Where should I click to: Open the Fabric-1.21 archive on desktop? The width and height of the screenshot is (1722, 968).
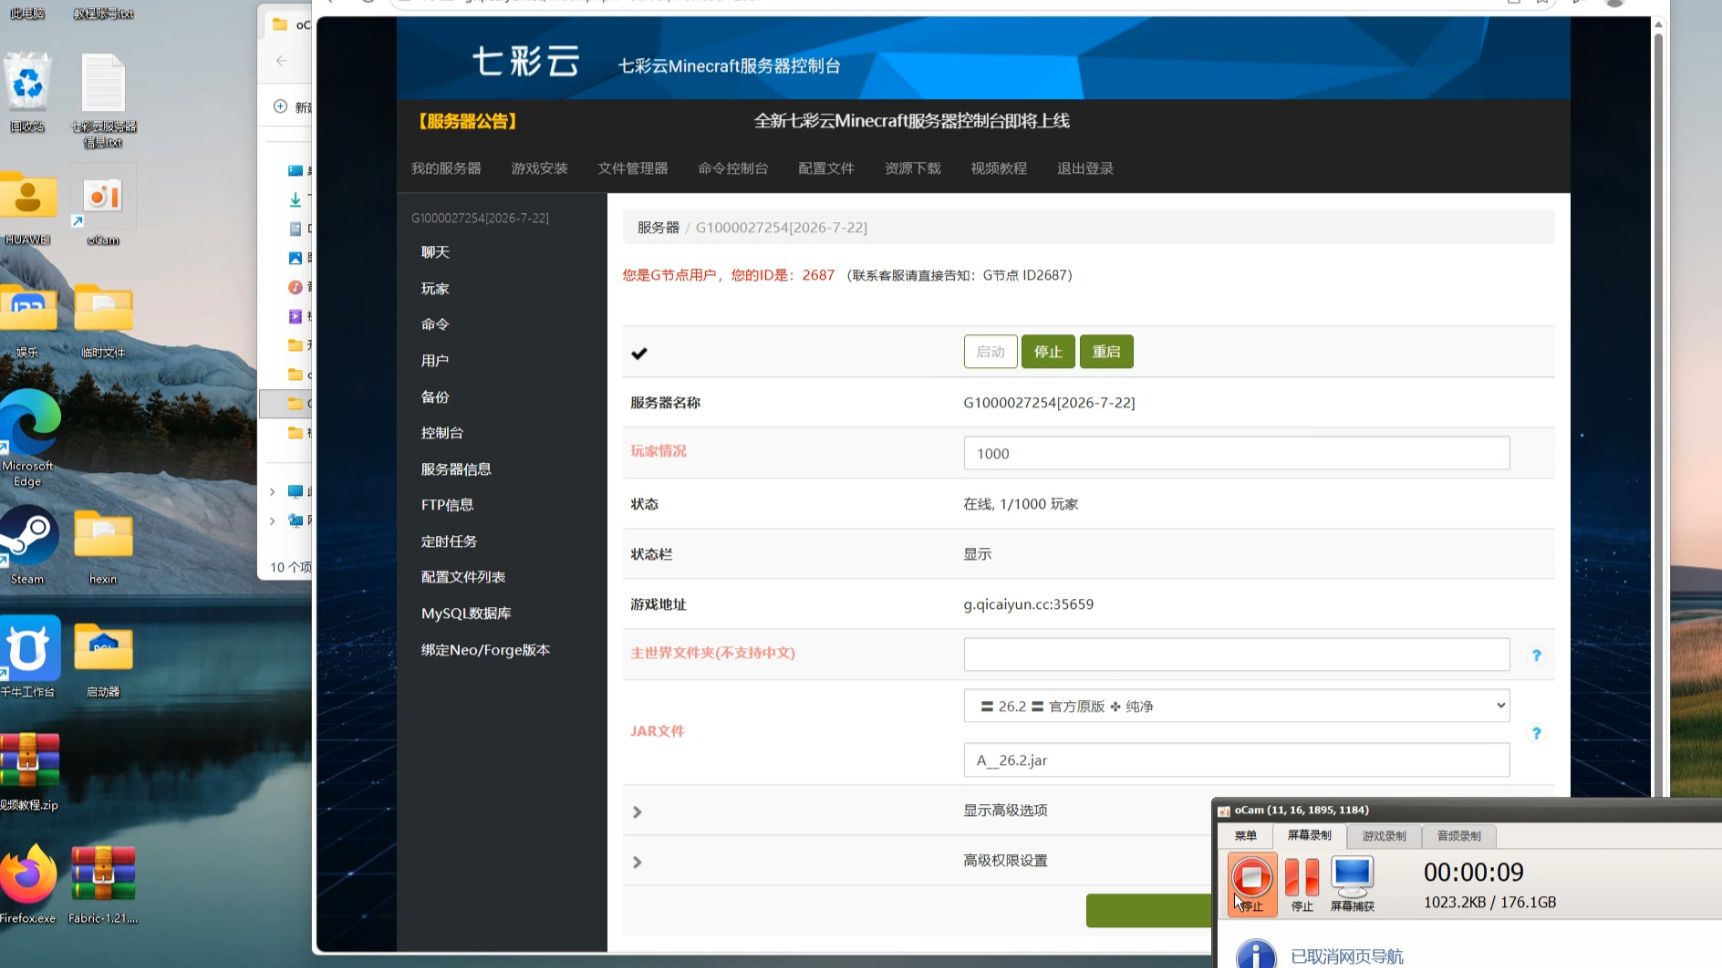(103, 884)
